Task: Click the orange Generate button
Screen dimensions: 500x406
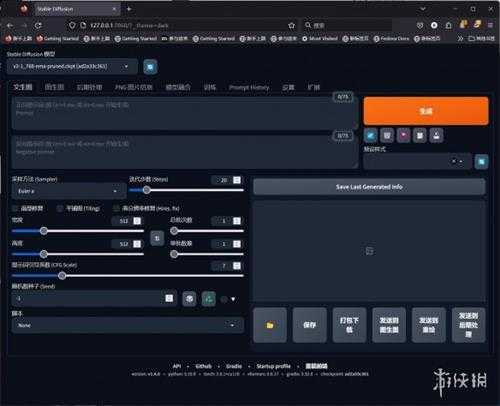Action: [x=426, y=111]
